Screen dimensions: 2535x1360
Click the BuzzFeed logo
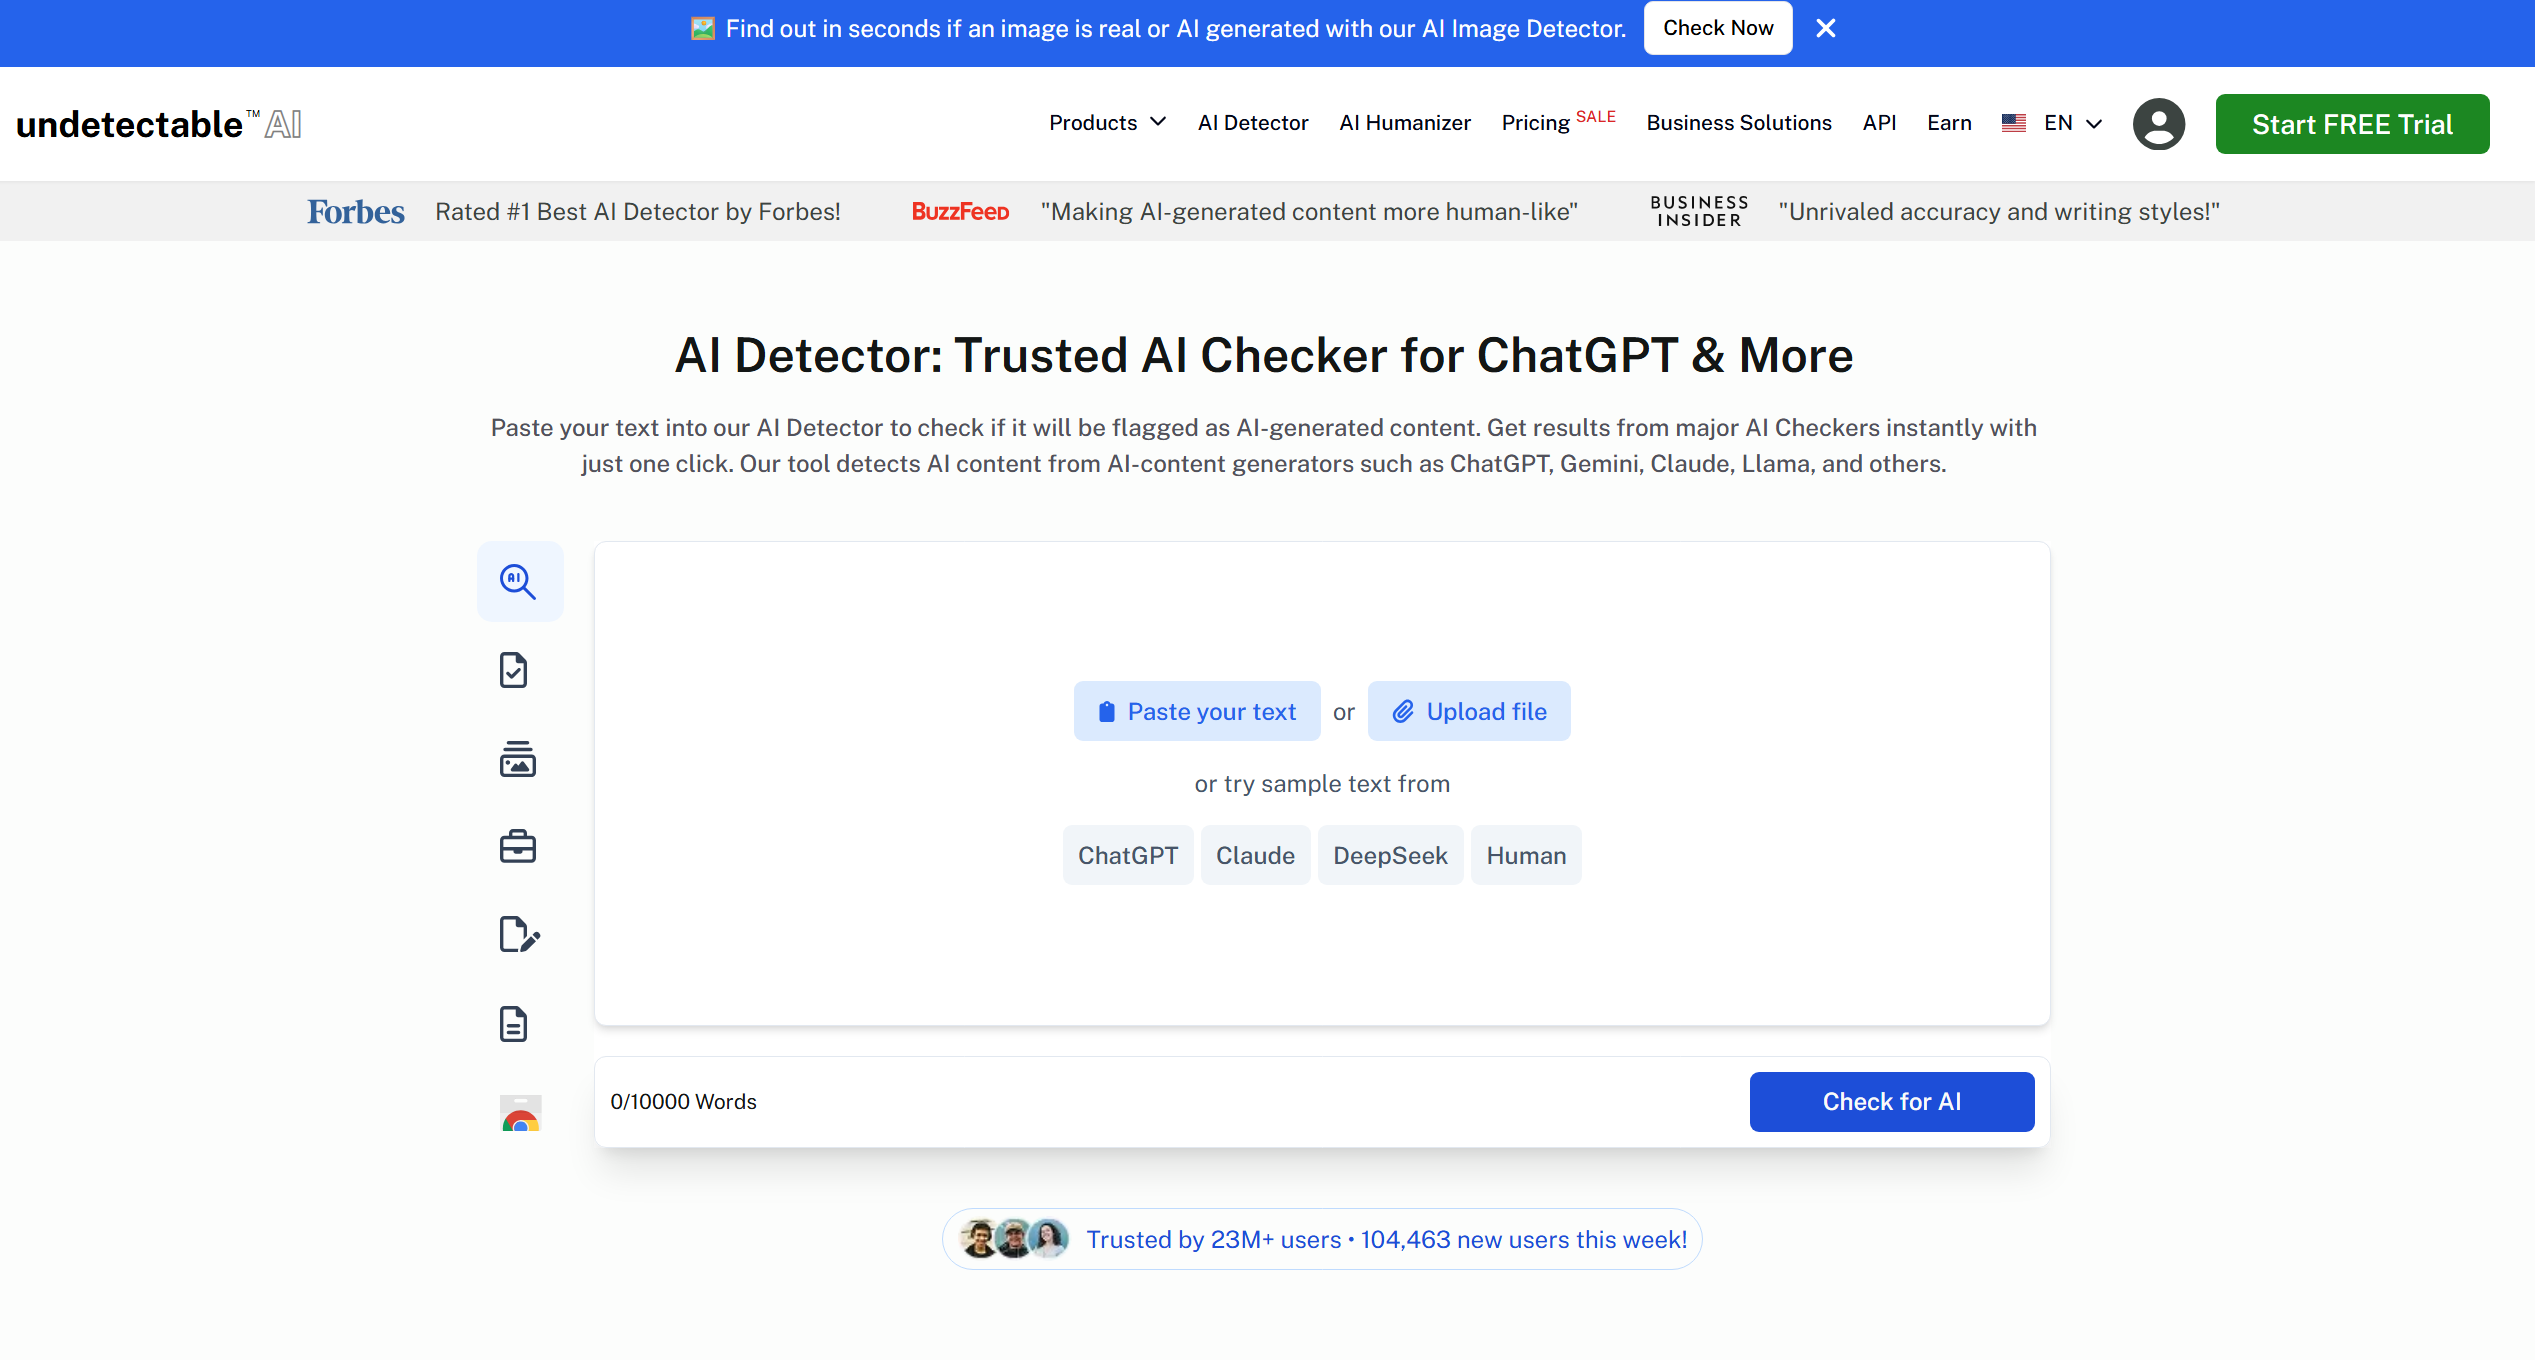click(960, 212)
